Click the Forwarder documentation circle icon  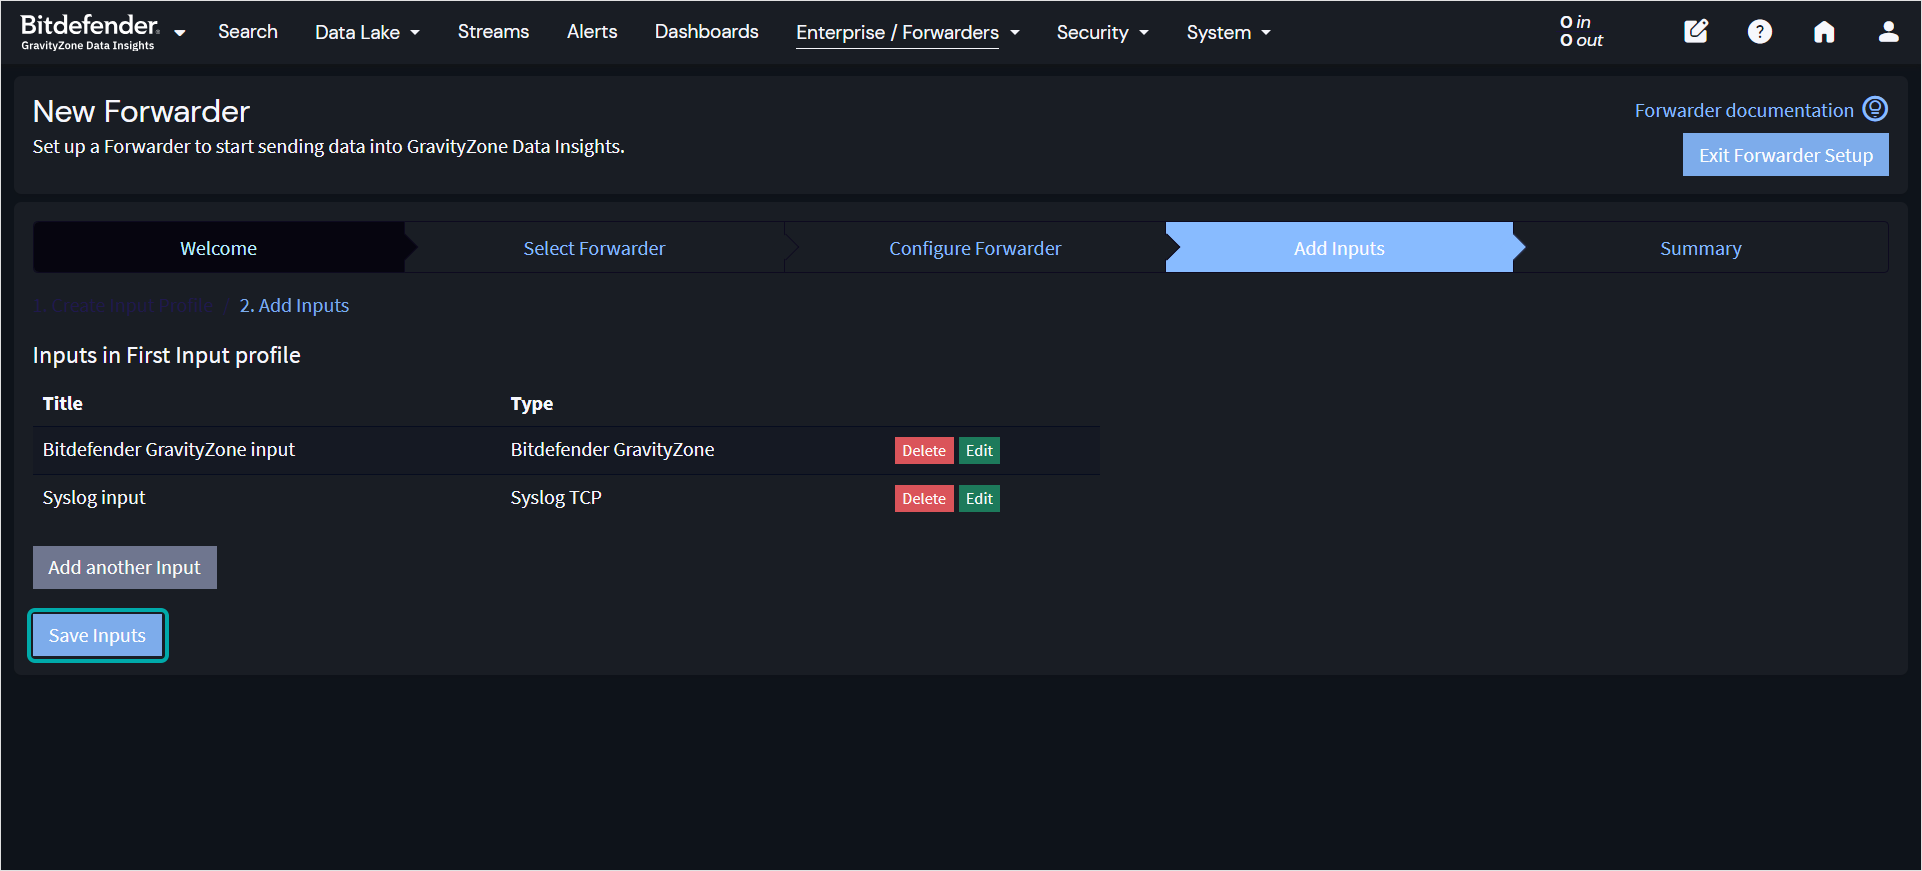click(1875, 109)
